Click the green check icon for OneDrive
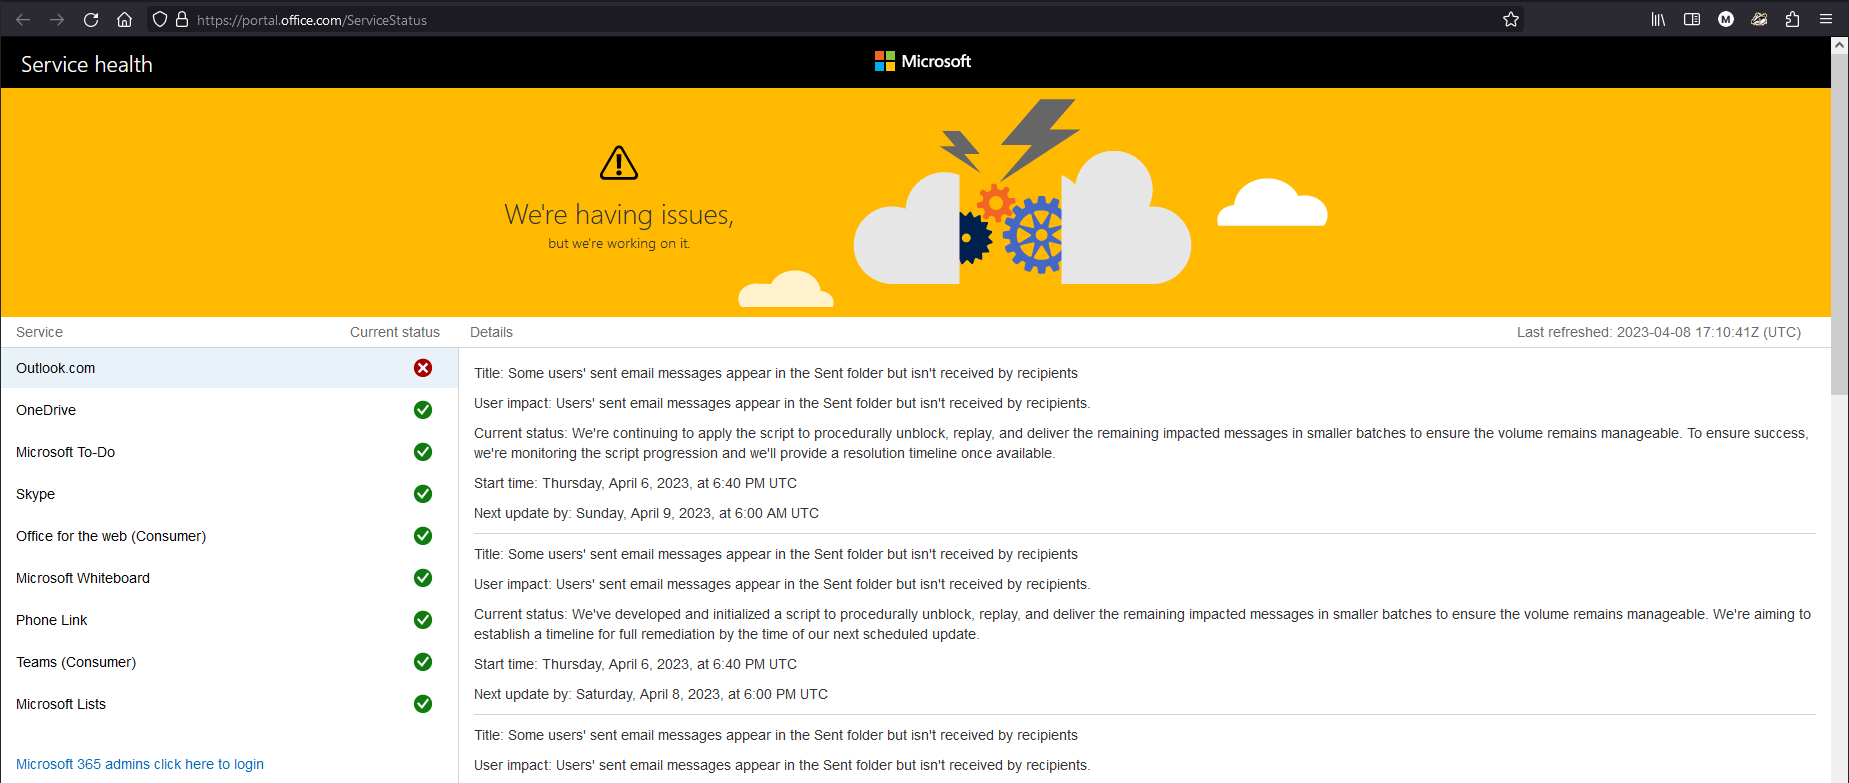 tap(423, 410)
